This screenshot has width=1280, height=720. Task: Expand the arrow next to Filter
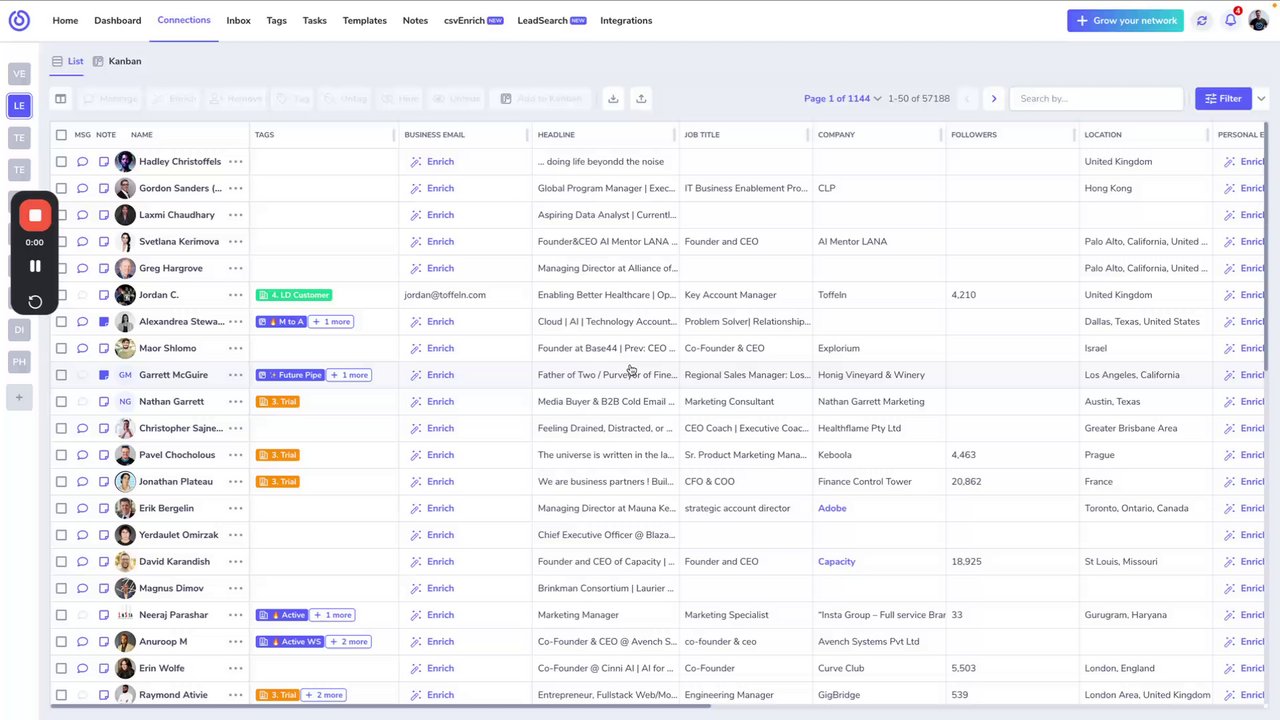coord(1261,98)
